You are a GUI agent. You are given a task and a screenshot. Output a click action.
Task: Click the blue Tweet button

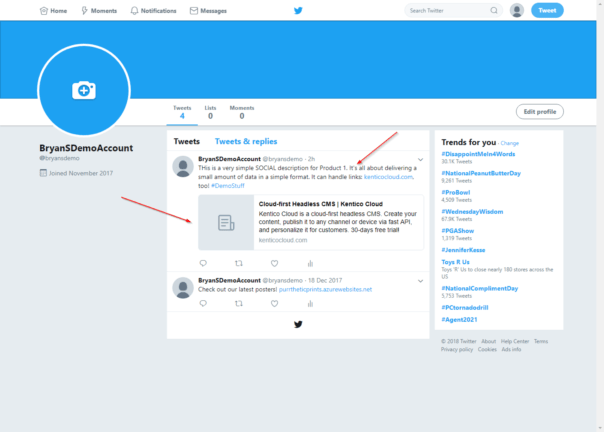pyautogui.click(x=547, y=10)
